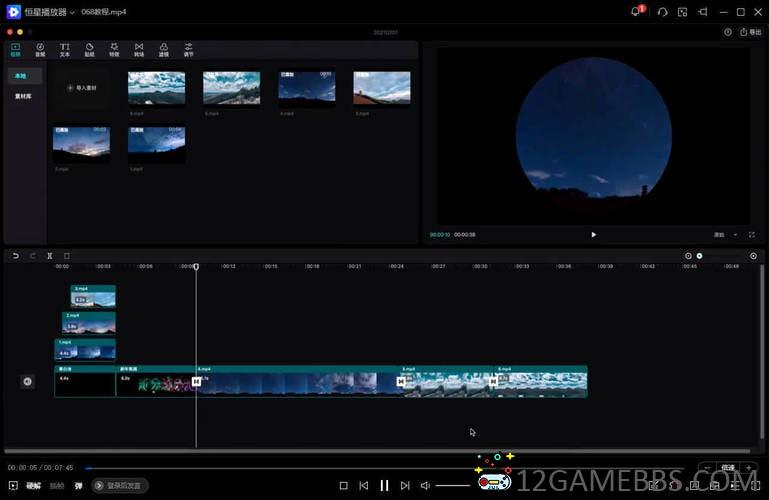Expand the 恒星播放器 title dropdown
This screenshot has width=769, height=500.
click(x=72, y=12)
